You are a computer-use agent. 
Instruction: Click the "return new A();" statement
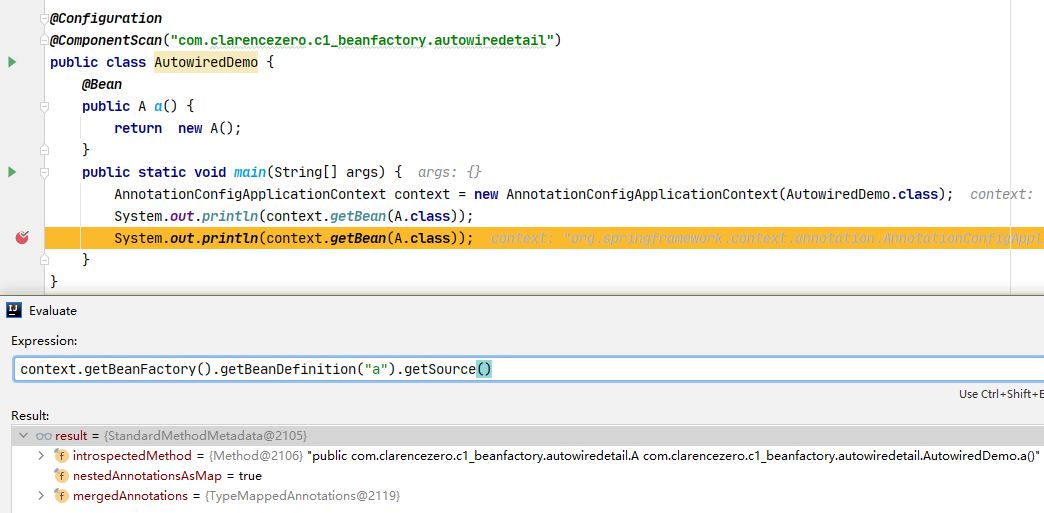coord(178,129)
